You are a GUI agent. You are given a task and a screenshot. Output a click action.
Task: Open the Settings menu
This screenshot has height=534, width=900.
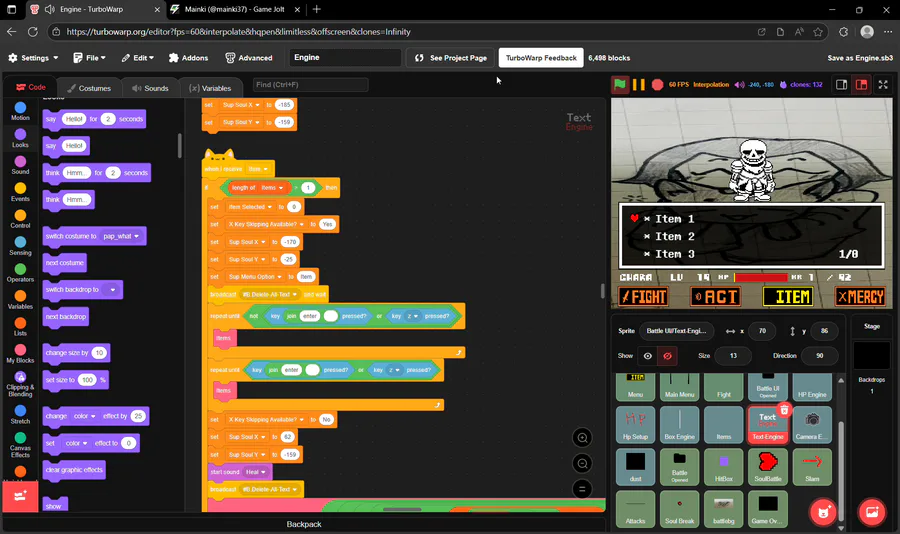tap(33, 57)
